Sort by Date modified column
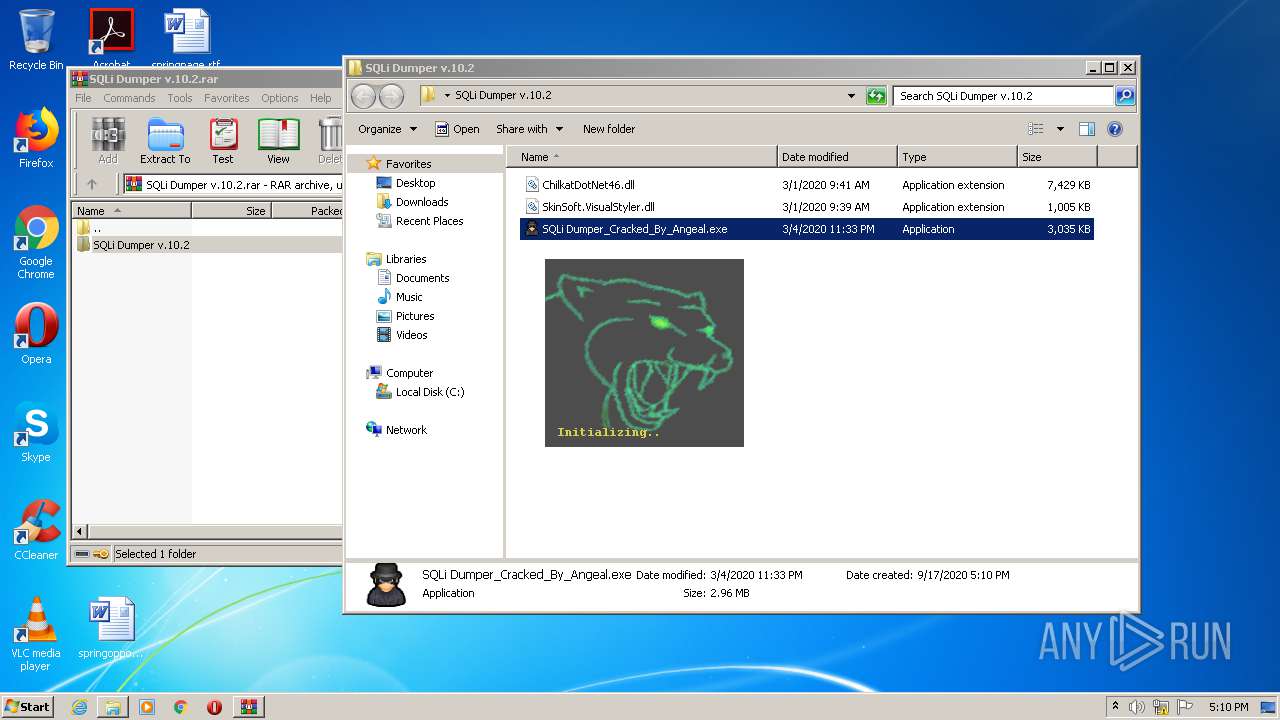1280x720 pixels. click(x=837, y=157)
